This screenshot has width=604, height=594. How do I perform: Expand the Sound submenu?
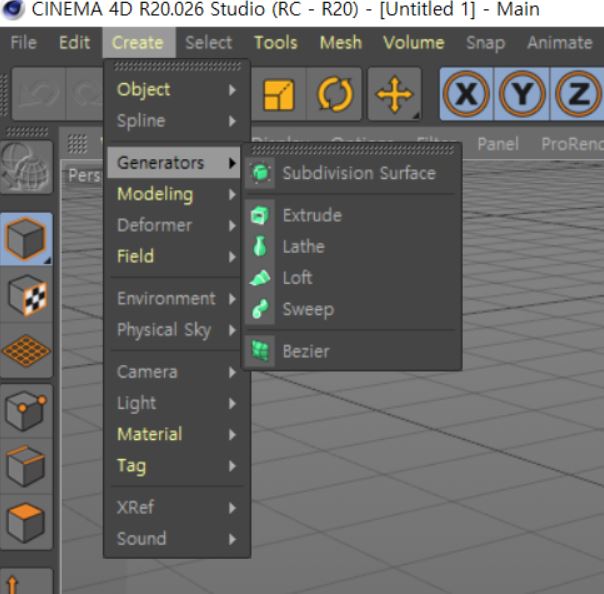177,539
